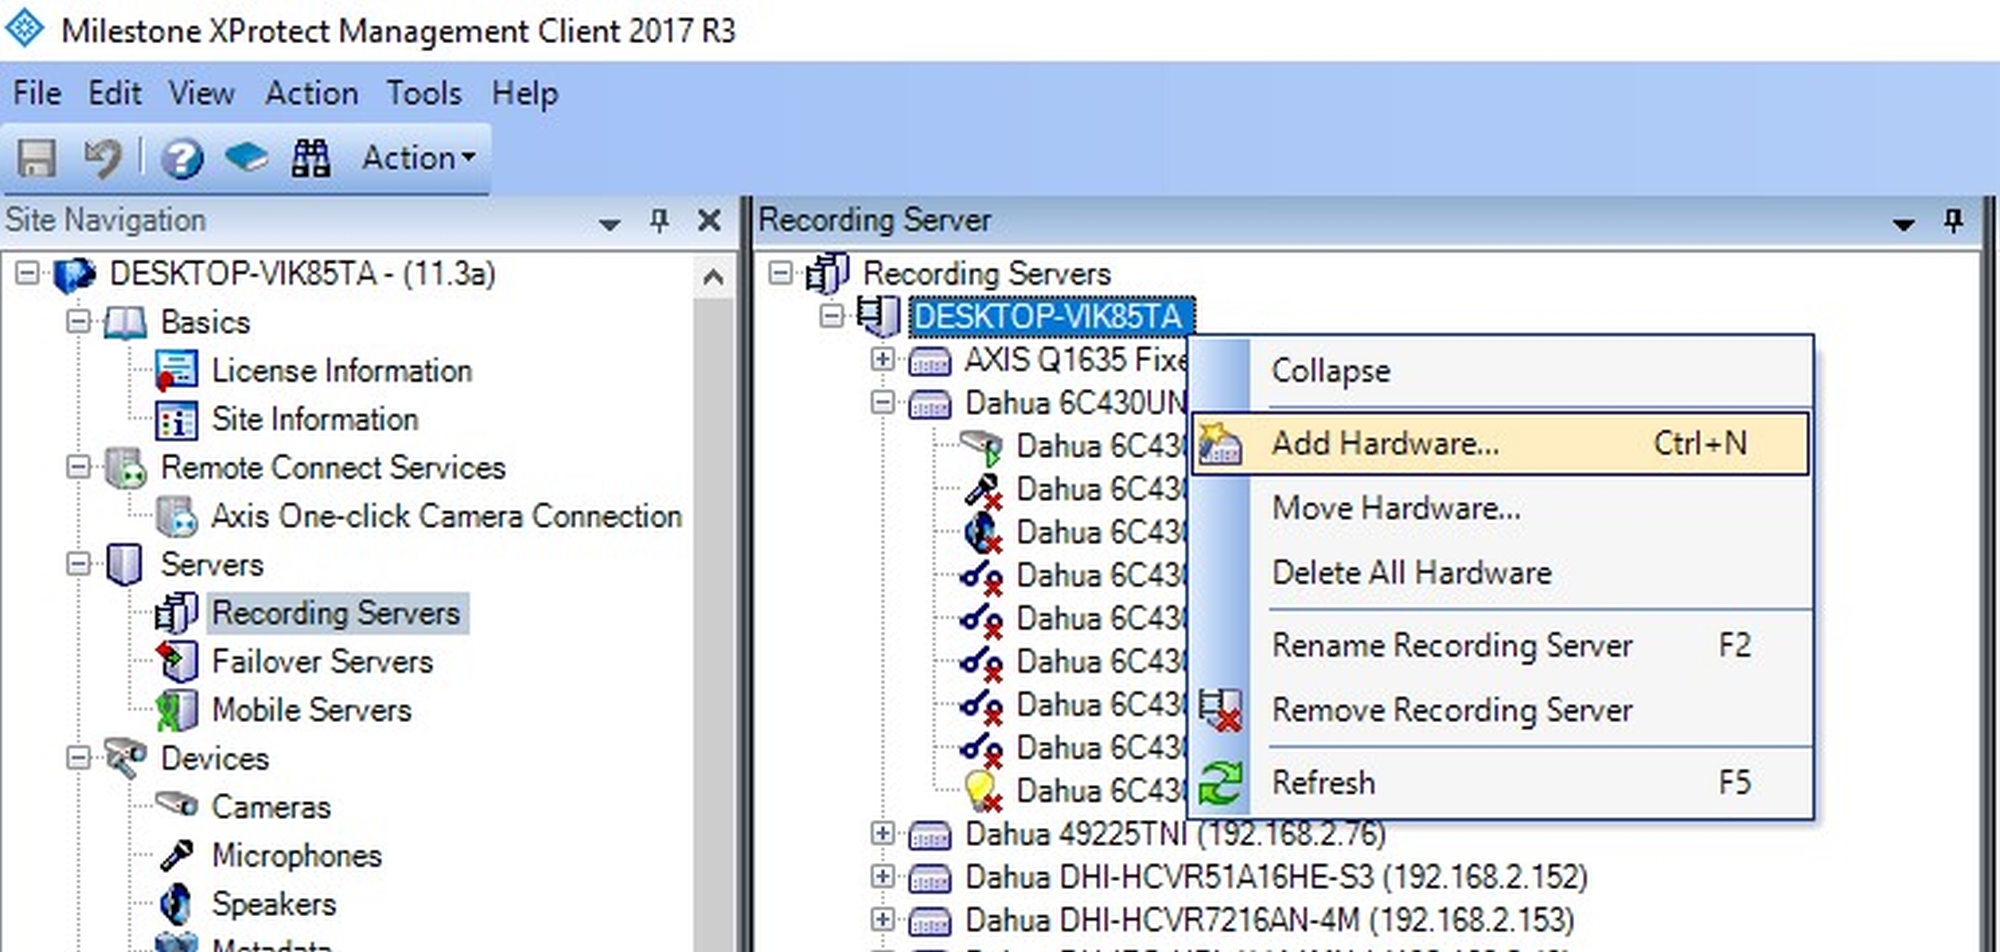Select the License Information icon
2000x952 pixels.
click(176, 370)
